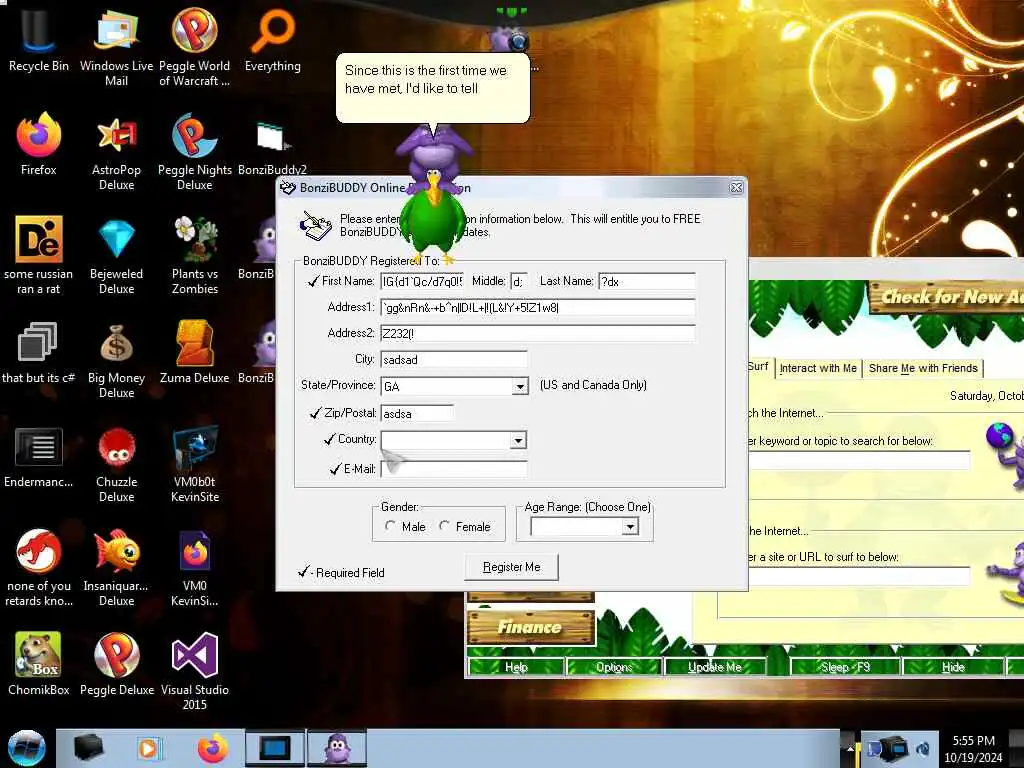1024x768 pixels.
Task: Click the volume speaker tray icon
Action: pos(923,748)
